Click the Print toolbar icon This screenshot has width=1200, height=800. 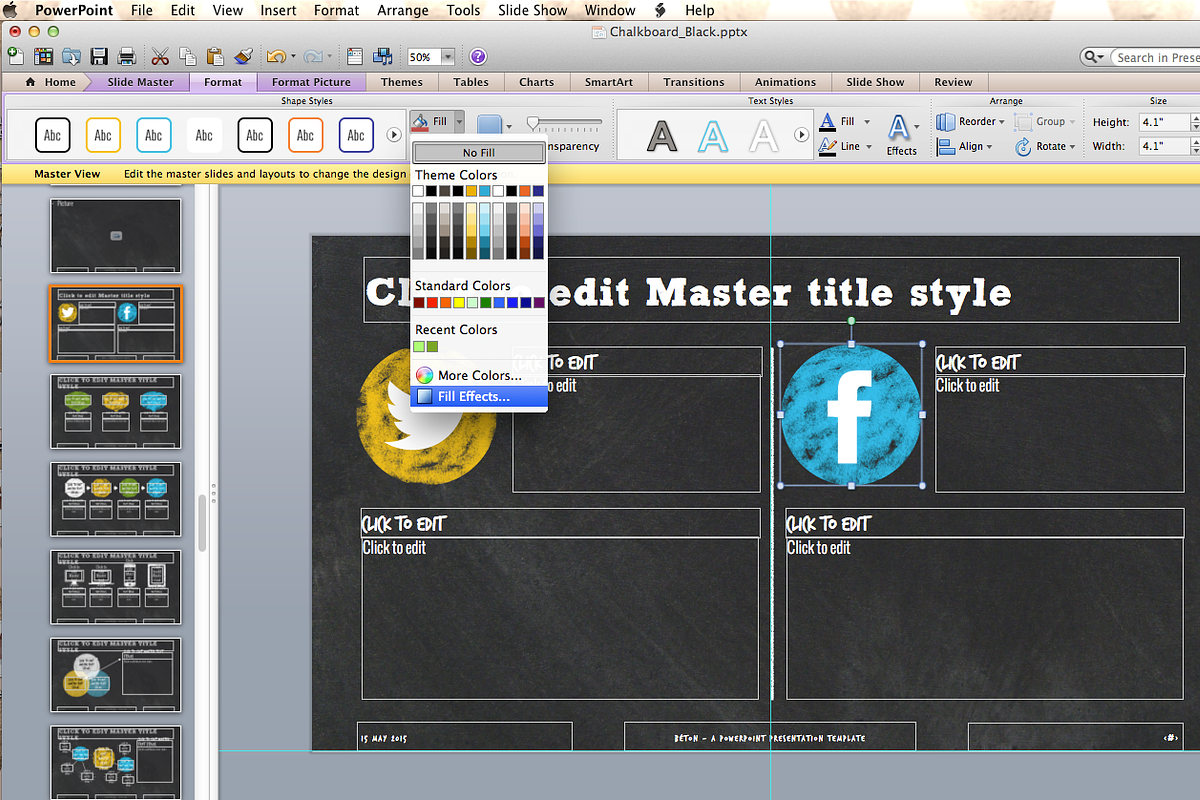point(127,57)
